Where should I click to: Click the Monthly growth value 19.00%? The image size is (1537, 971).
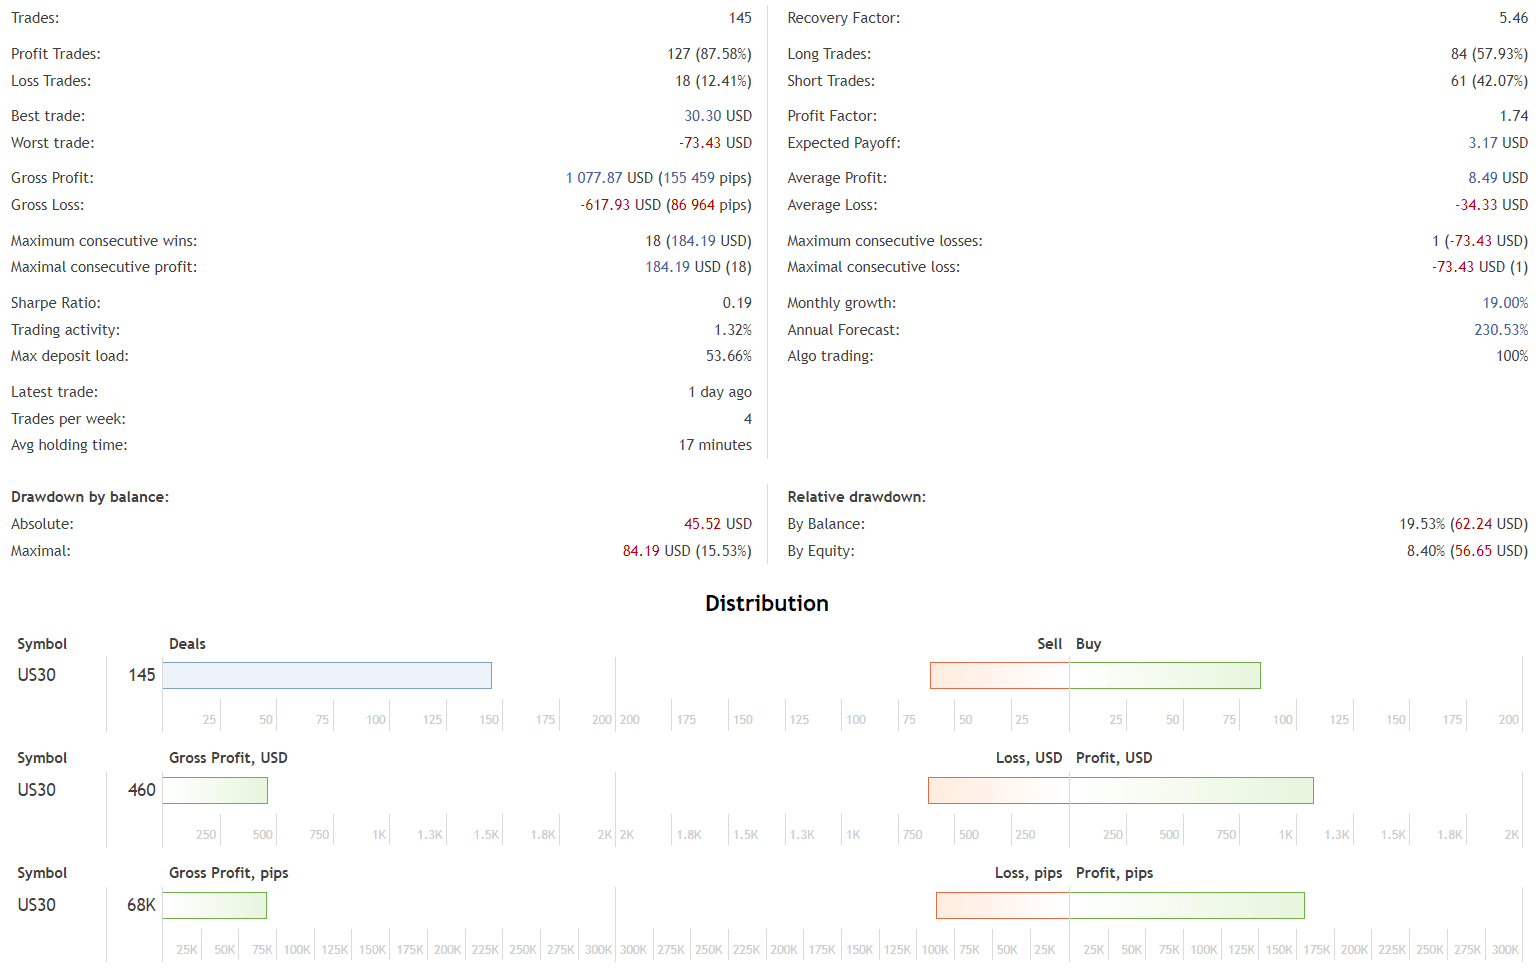click(1504, 302)
